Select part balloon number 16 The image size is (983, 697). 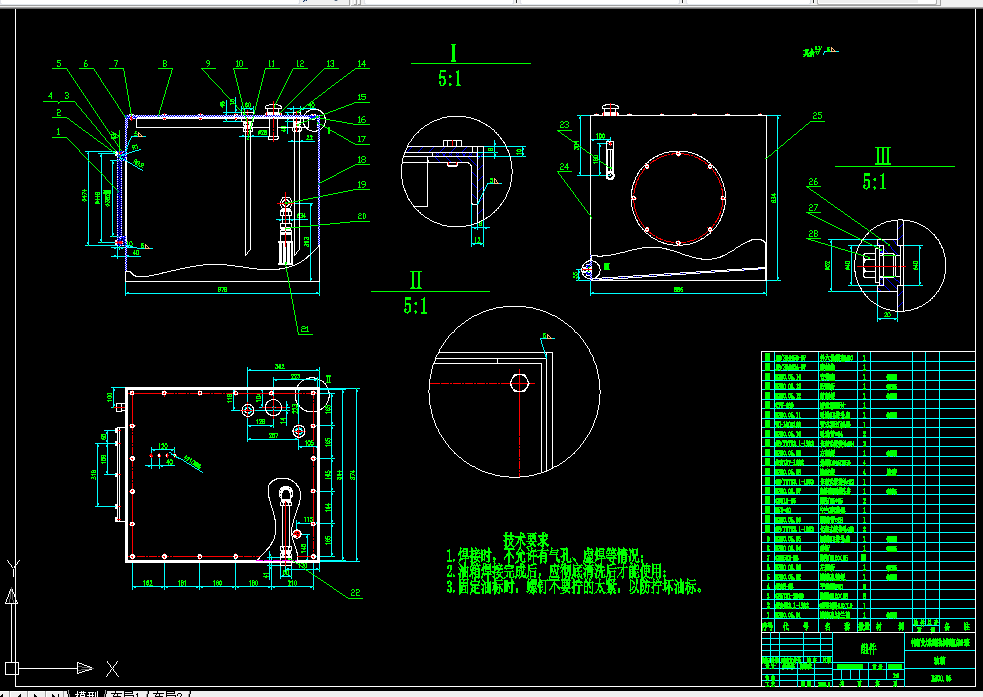coord(362,120)
